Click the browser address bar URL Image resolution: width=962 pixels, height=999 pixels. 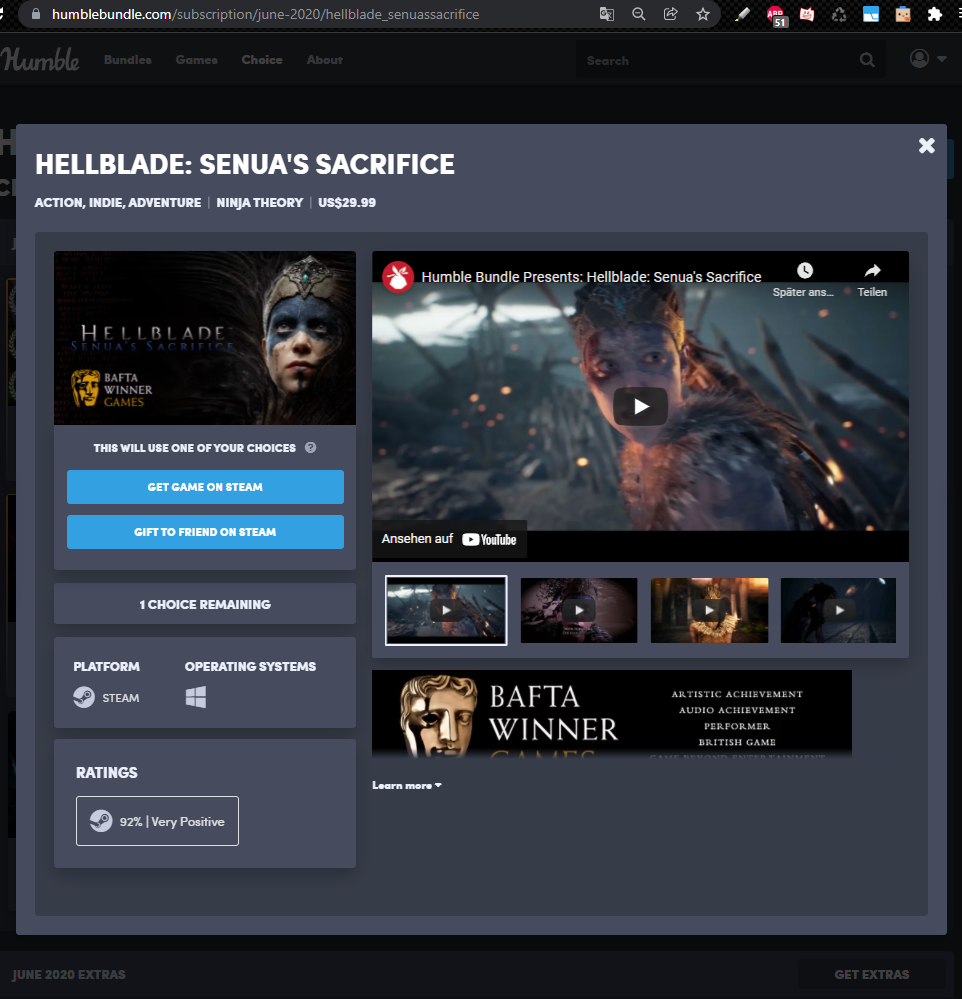(266, 14)
